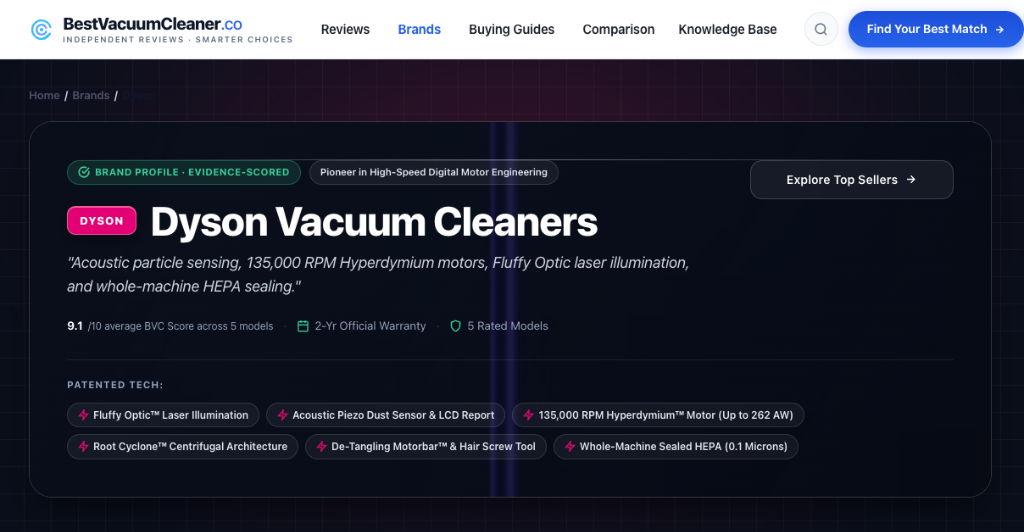1024x532 pixels.
Task: Click the pink DYSON brand tag
Action: (x=101, y=221)
